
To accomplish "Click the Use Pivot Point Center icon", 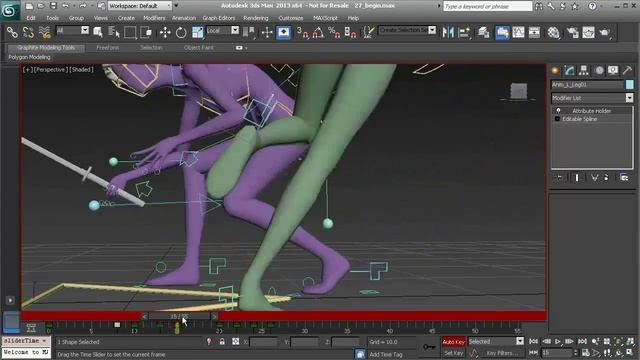I will click(x=249, y=32).
